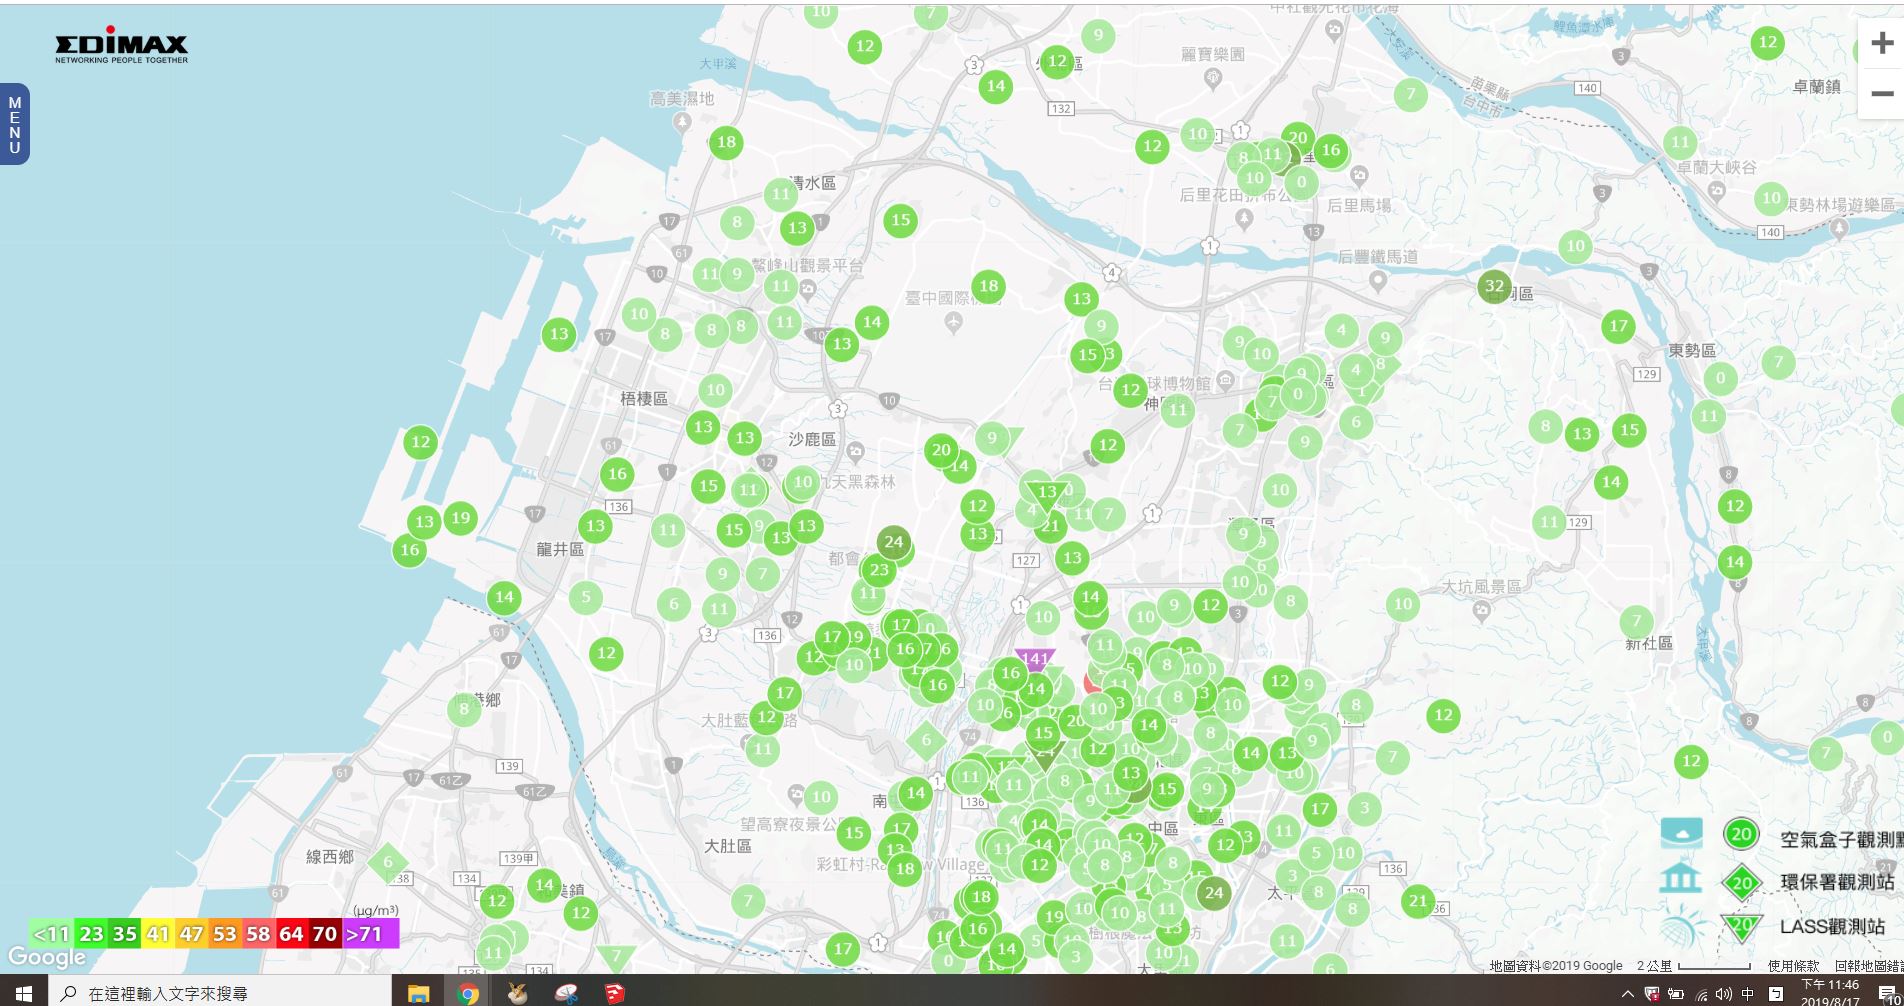Click the EDIMAX logo
Screen dimensions: 1904x1006
pyautogui.click(x=121, y=45)
